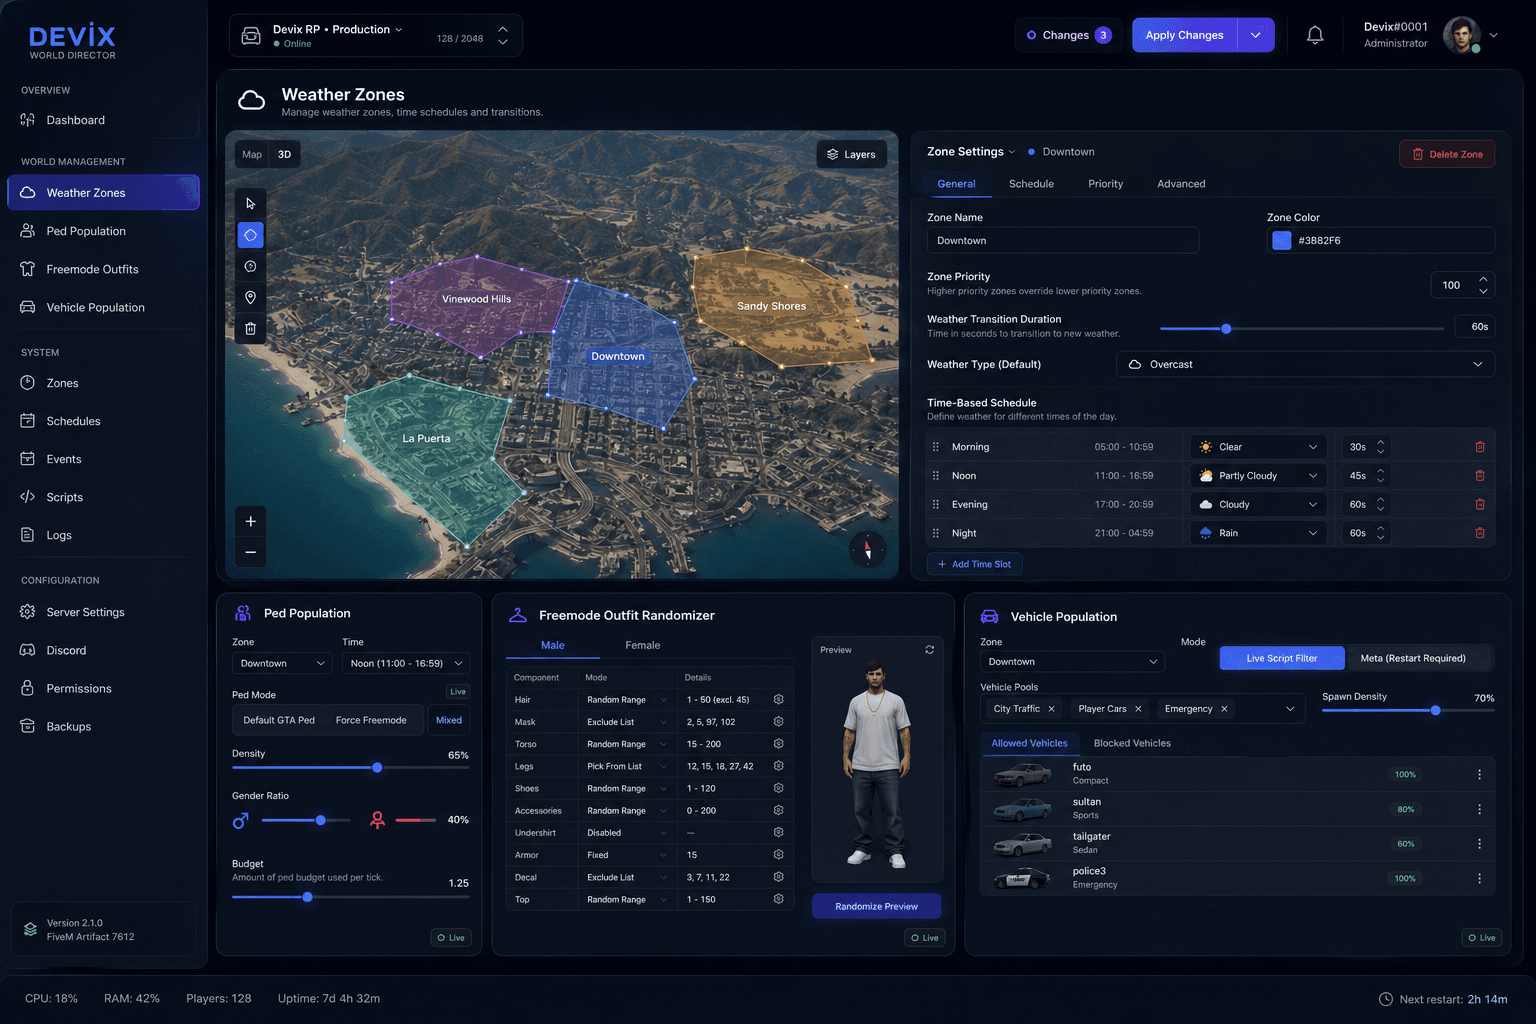
Task: Open the futo vehicle options menu
Action: tap(1479, 774)
